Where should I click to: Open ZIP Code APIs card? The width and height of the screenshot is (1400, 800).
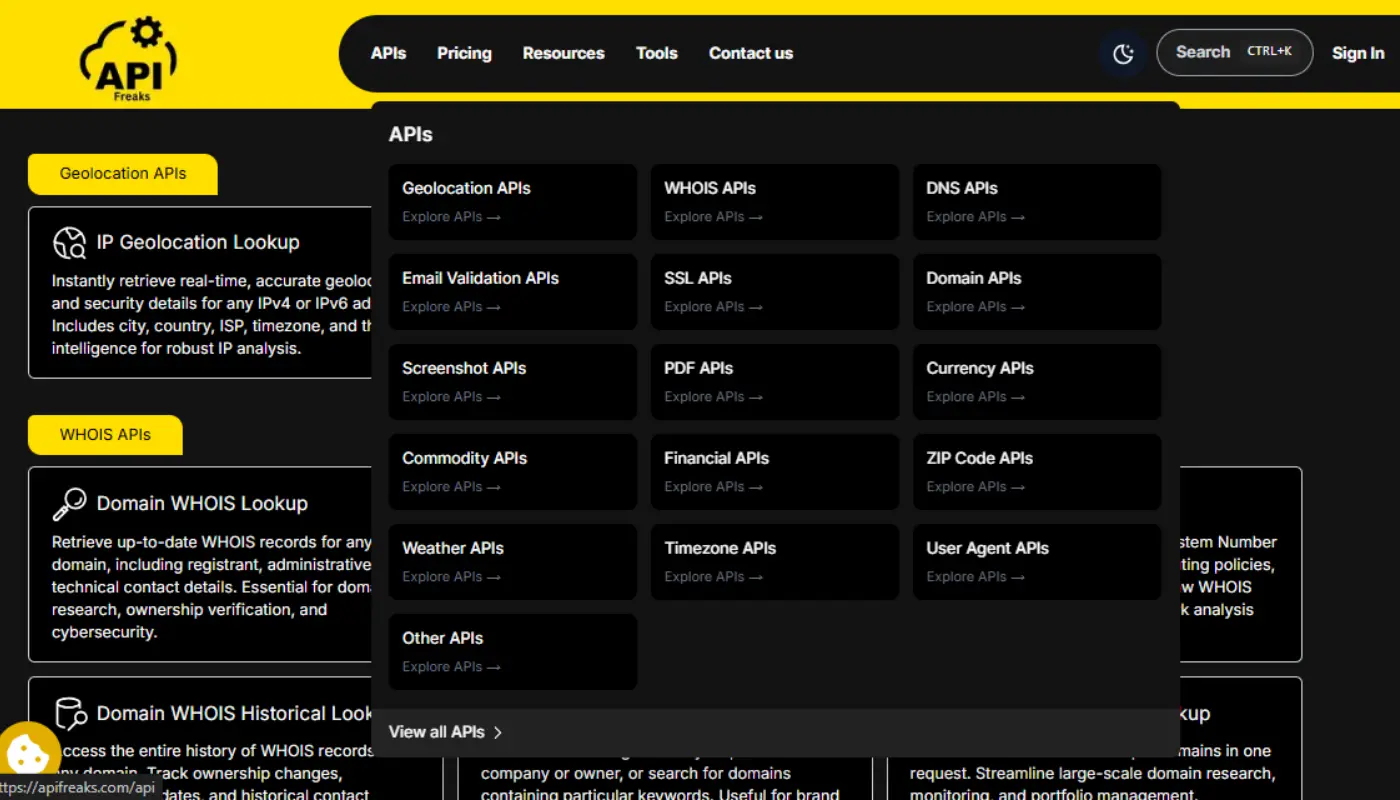coord(1037,472)
